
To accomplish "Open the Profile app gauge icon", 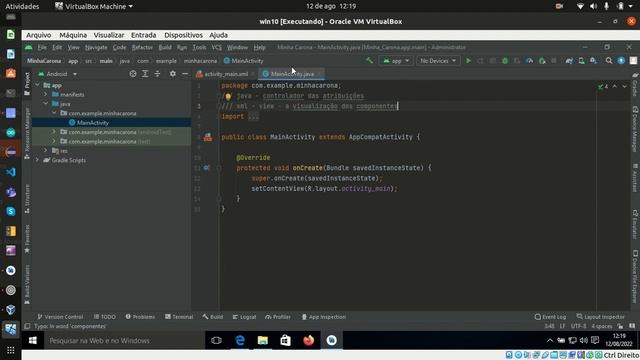I will (529, 61).
